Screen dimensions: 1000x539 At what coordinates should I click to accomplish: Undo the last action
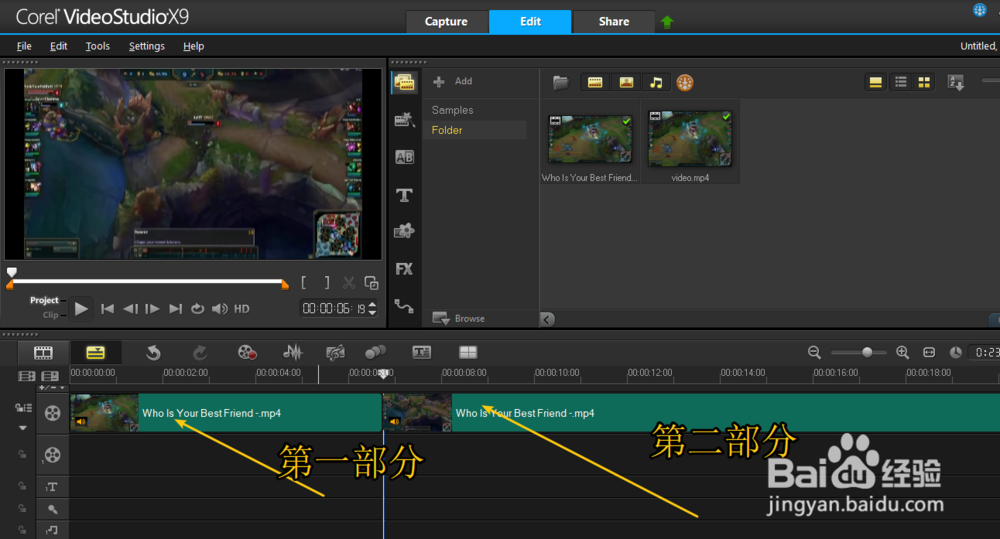pyautogui.click(x=153, y=352)
